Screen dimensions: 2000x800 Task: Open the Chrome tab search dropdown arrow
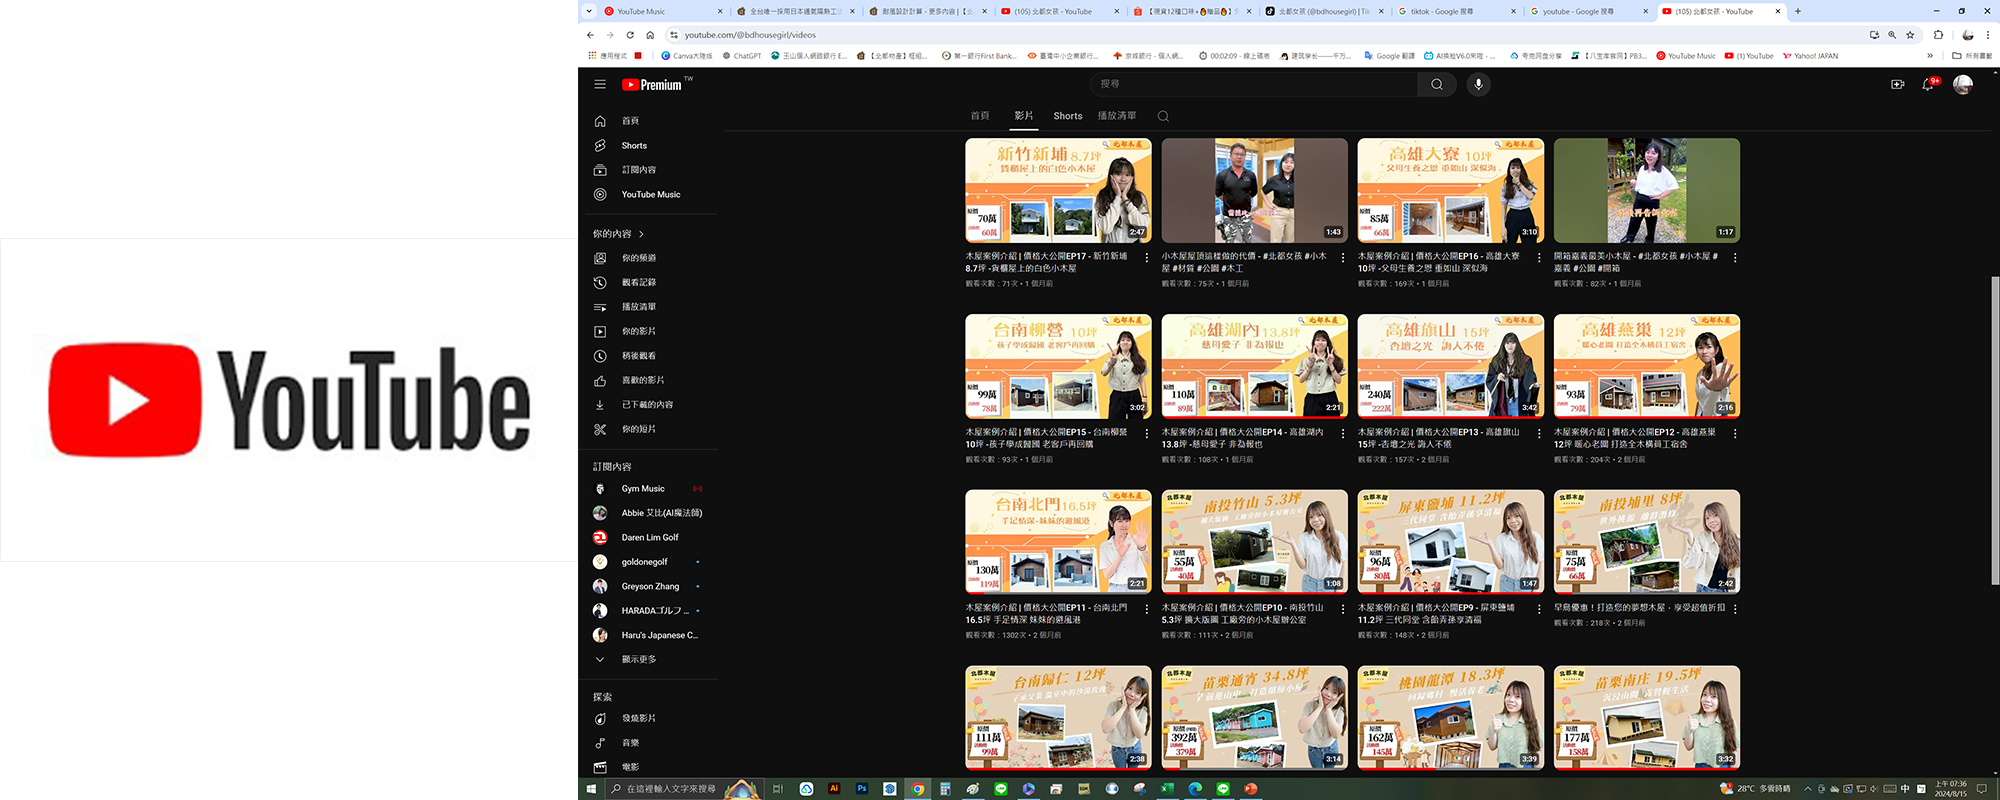589,11
